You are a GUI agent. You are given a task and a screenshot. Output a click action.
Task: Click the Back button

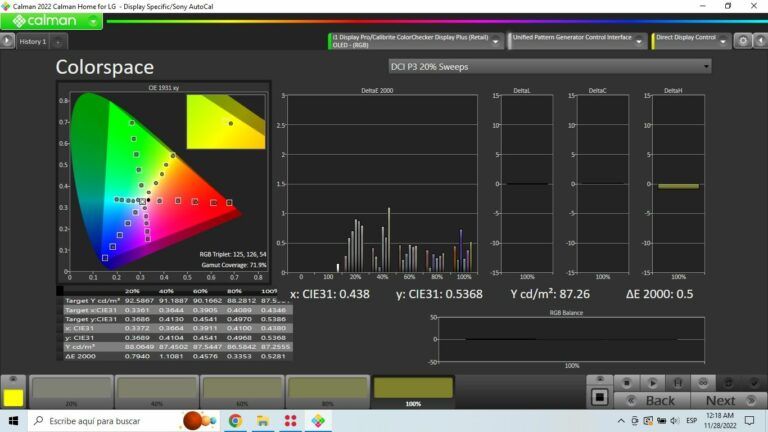pos(660,400)
